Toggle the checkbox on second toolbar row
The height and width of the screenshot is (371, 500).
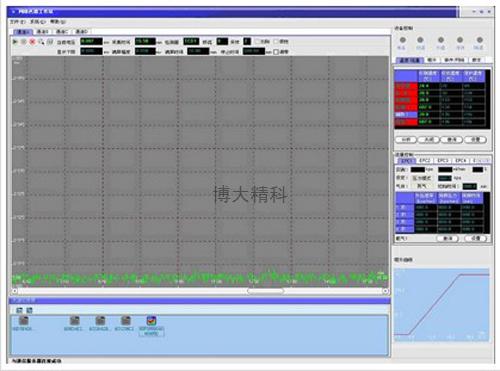click(x=276, y=52)
